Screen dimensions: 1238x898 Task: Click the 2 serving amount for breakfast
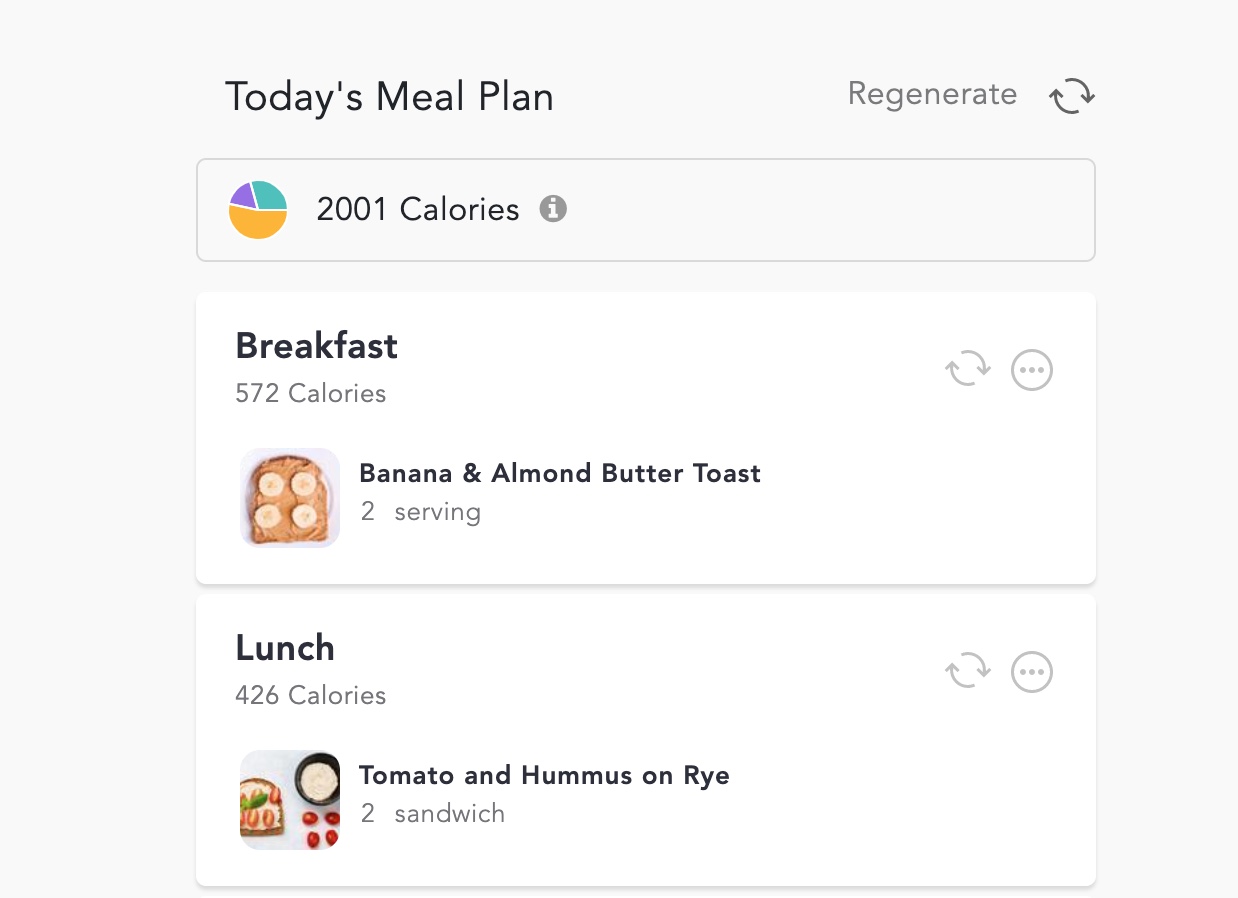click(x=421, y=512)
